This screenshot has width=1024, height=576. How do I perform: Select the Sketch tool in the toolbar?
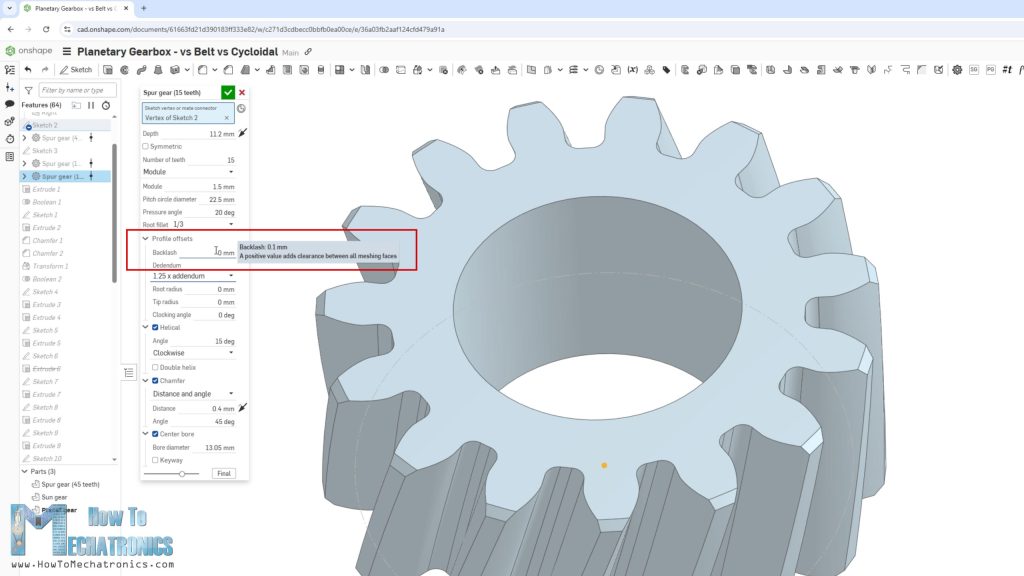click(76, 69)
